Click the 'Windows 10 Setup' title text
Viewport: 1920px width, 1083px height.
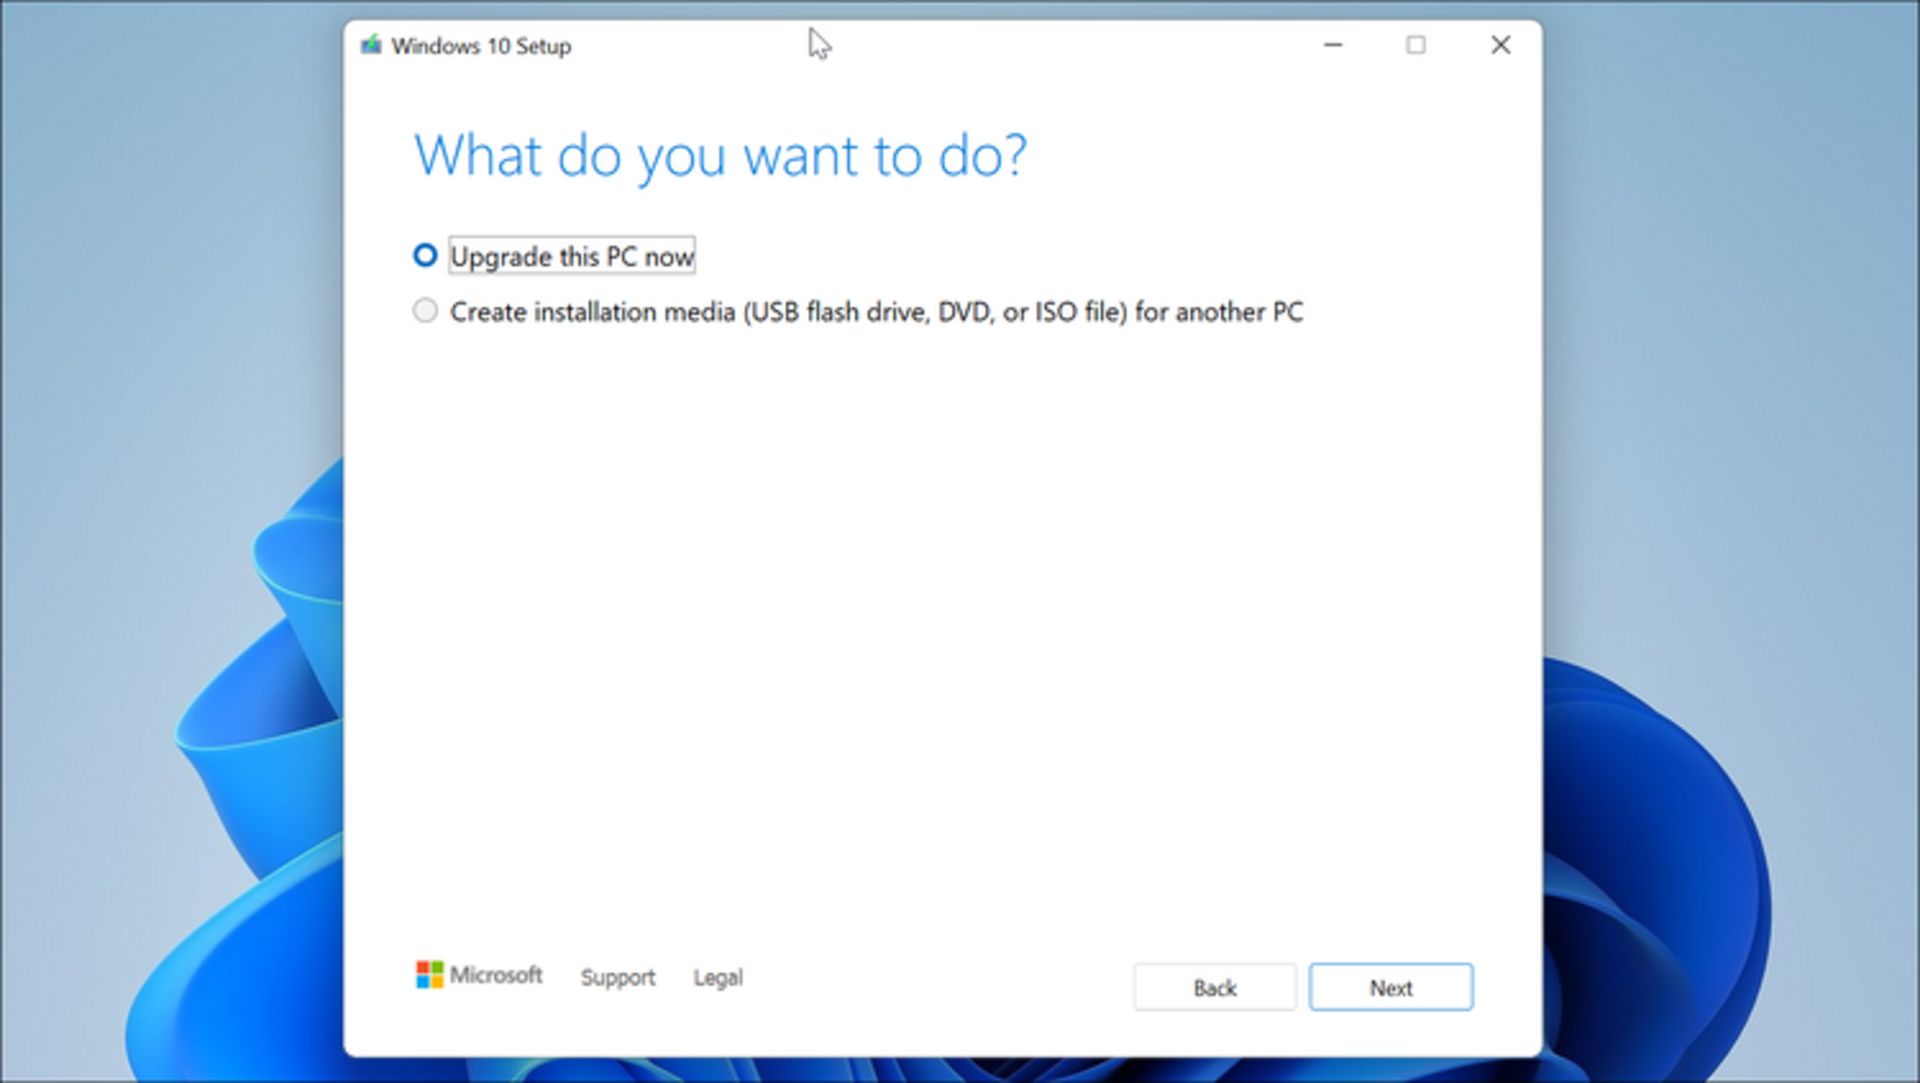point(480,46)
